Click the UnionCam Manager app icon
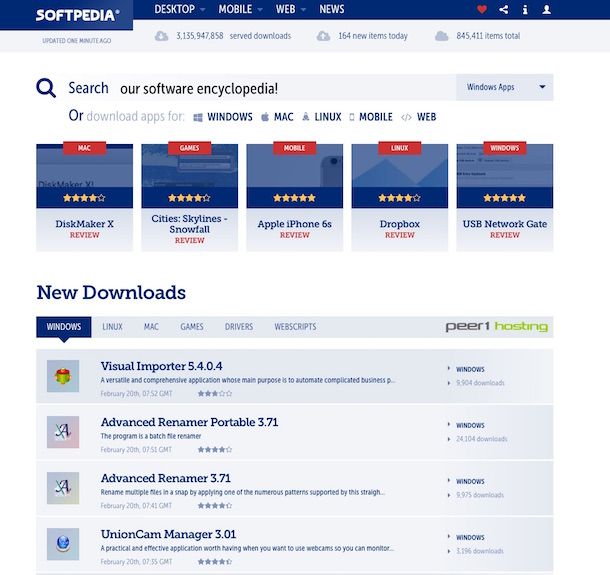This screenshot has width=610, height=575. 63,544
